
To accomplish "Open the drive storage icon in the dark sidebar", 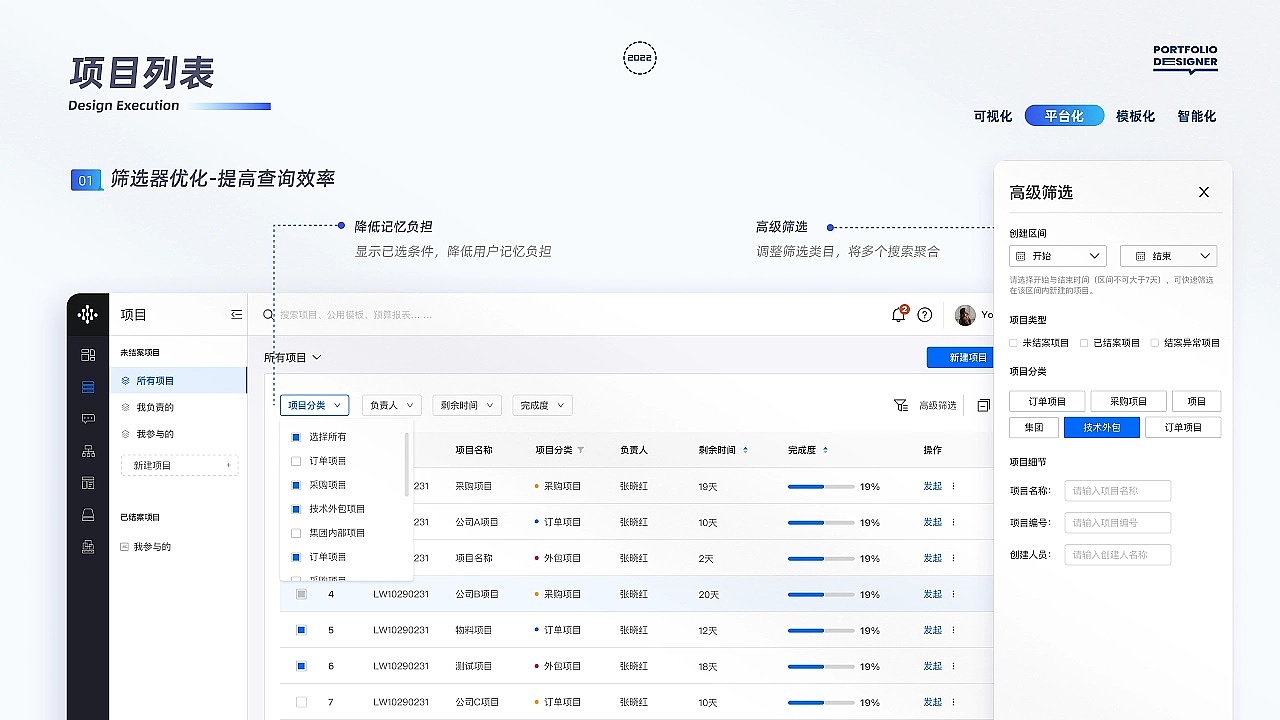I will coord(88,515).
